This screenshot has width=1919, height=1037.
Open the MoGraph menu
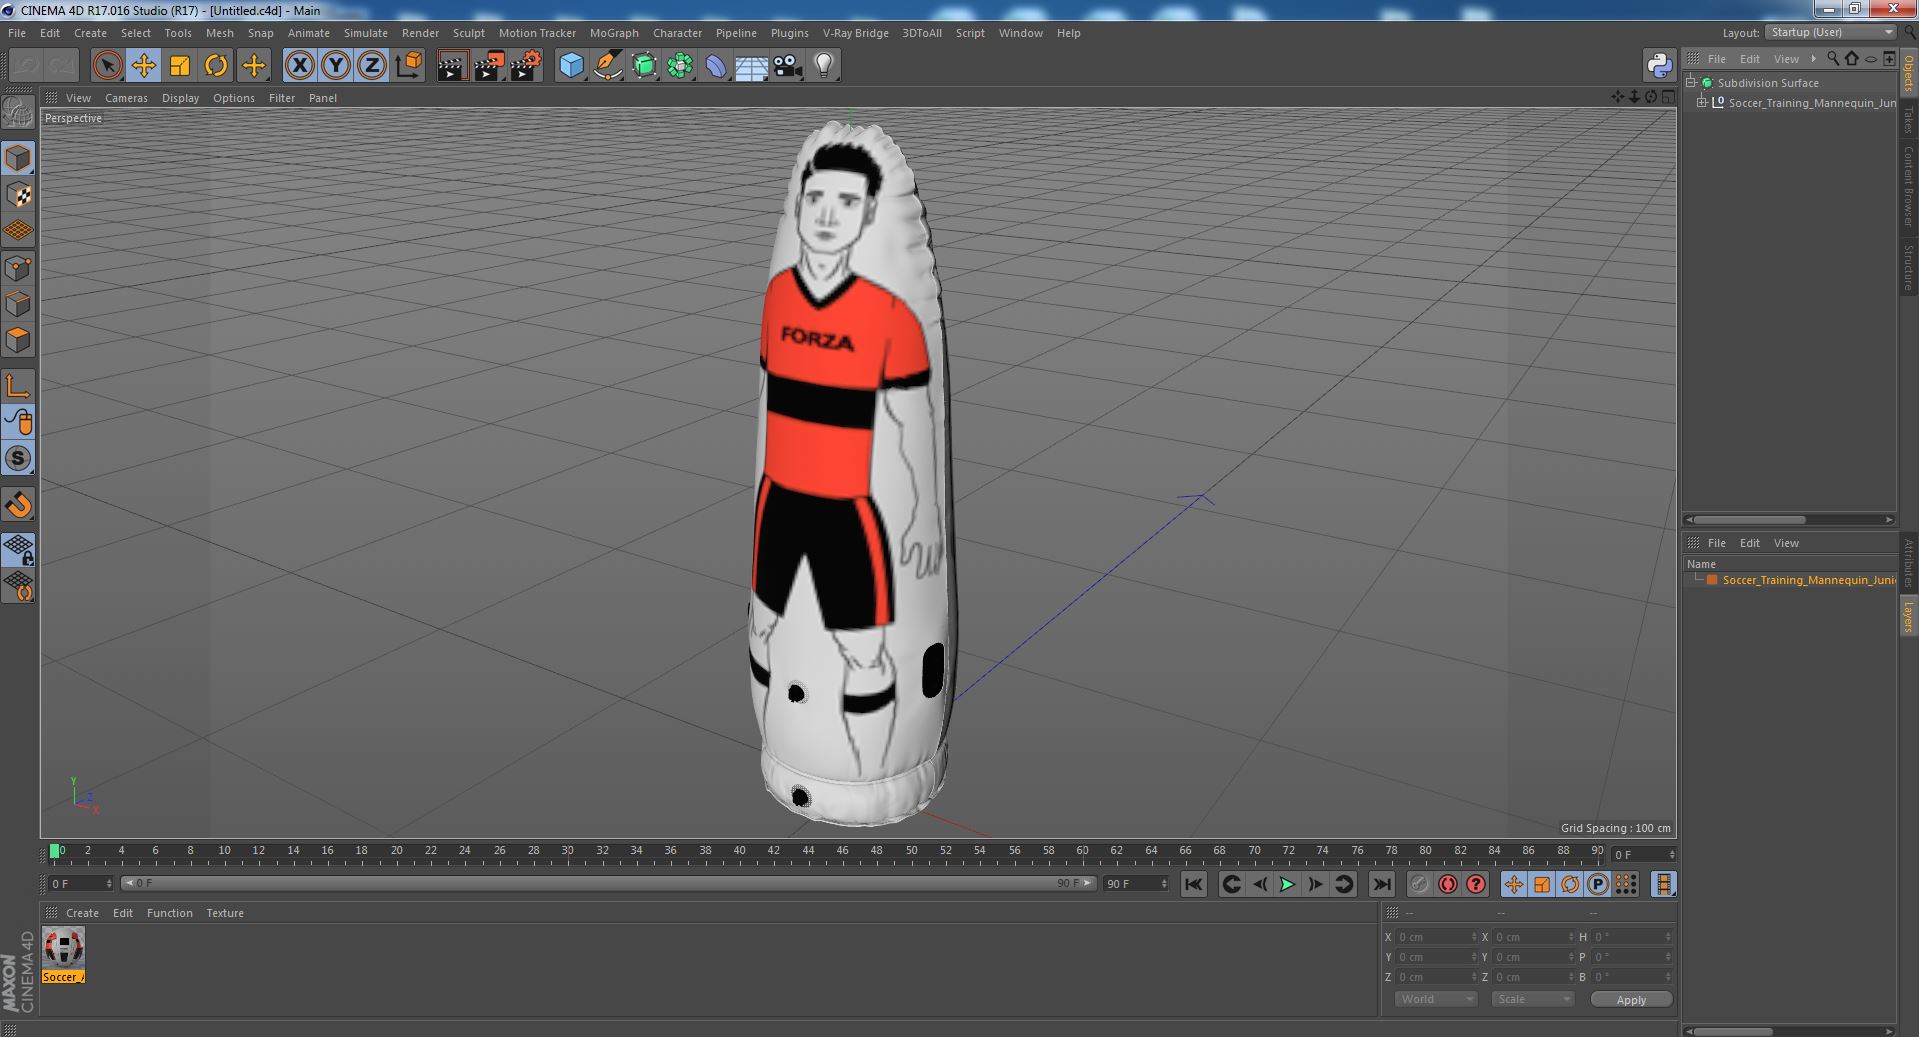click(614, 33)
